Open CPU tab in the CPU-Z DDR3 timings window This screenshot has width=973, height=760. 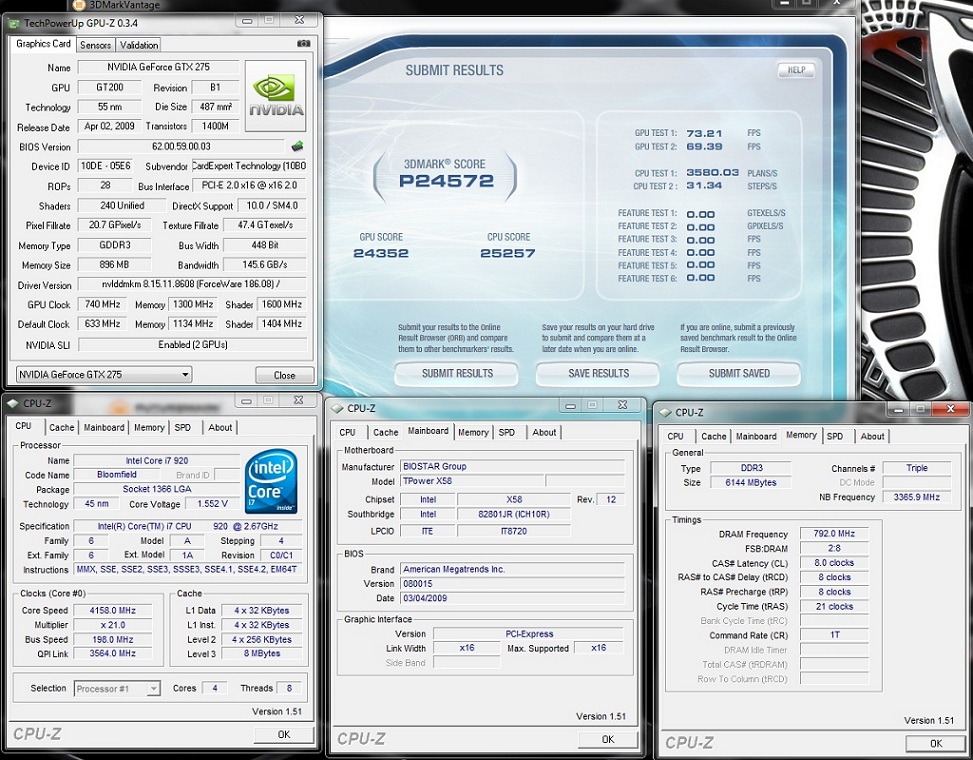click(x=675, y=436)
